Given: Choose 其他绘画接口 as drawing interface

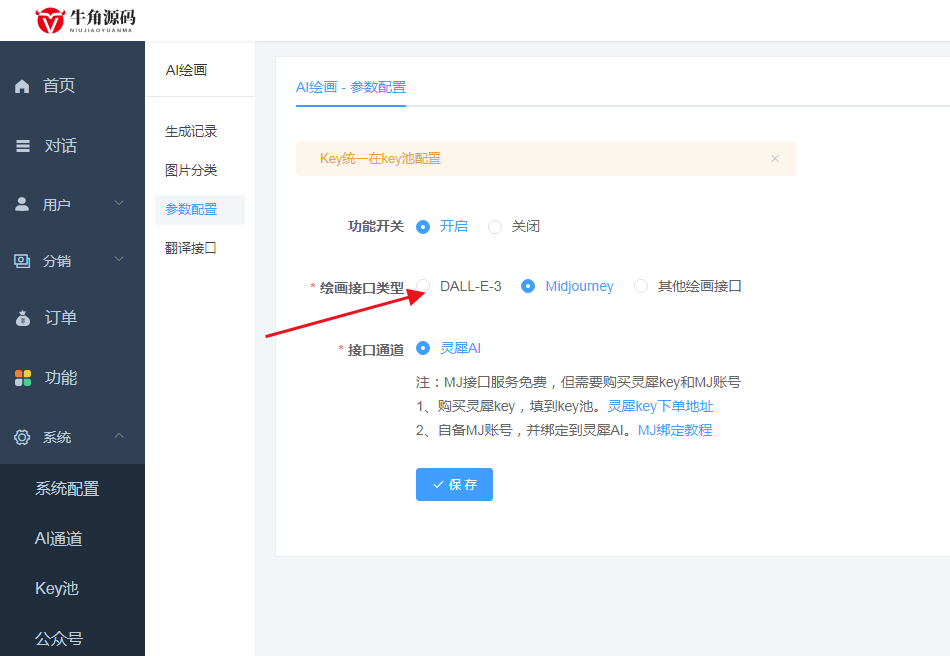Looking at the screenshot, I should coord(640,286).
